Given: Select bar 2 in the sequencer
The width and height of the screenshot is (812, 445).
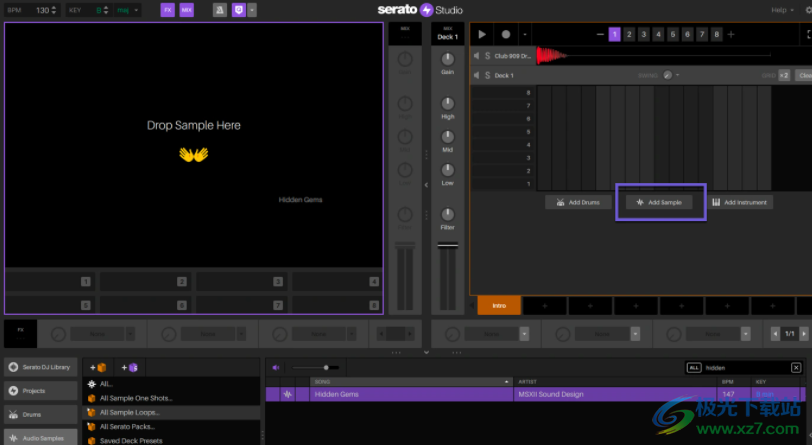Looking at the screenshot, I should click(x=629, y=34).
